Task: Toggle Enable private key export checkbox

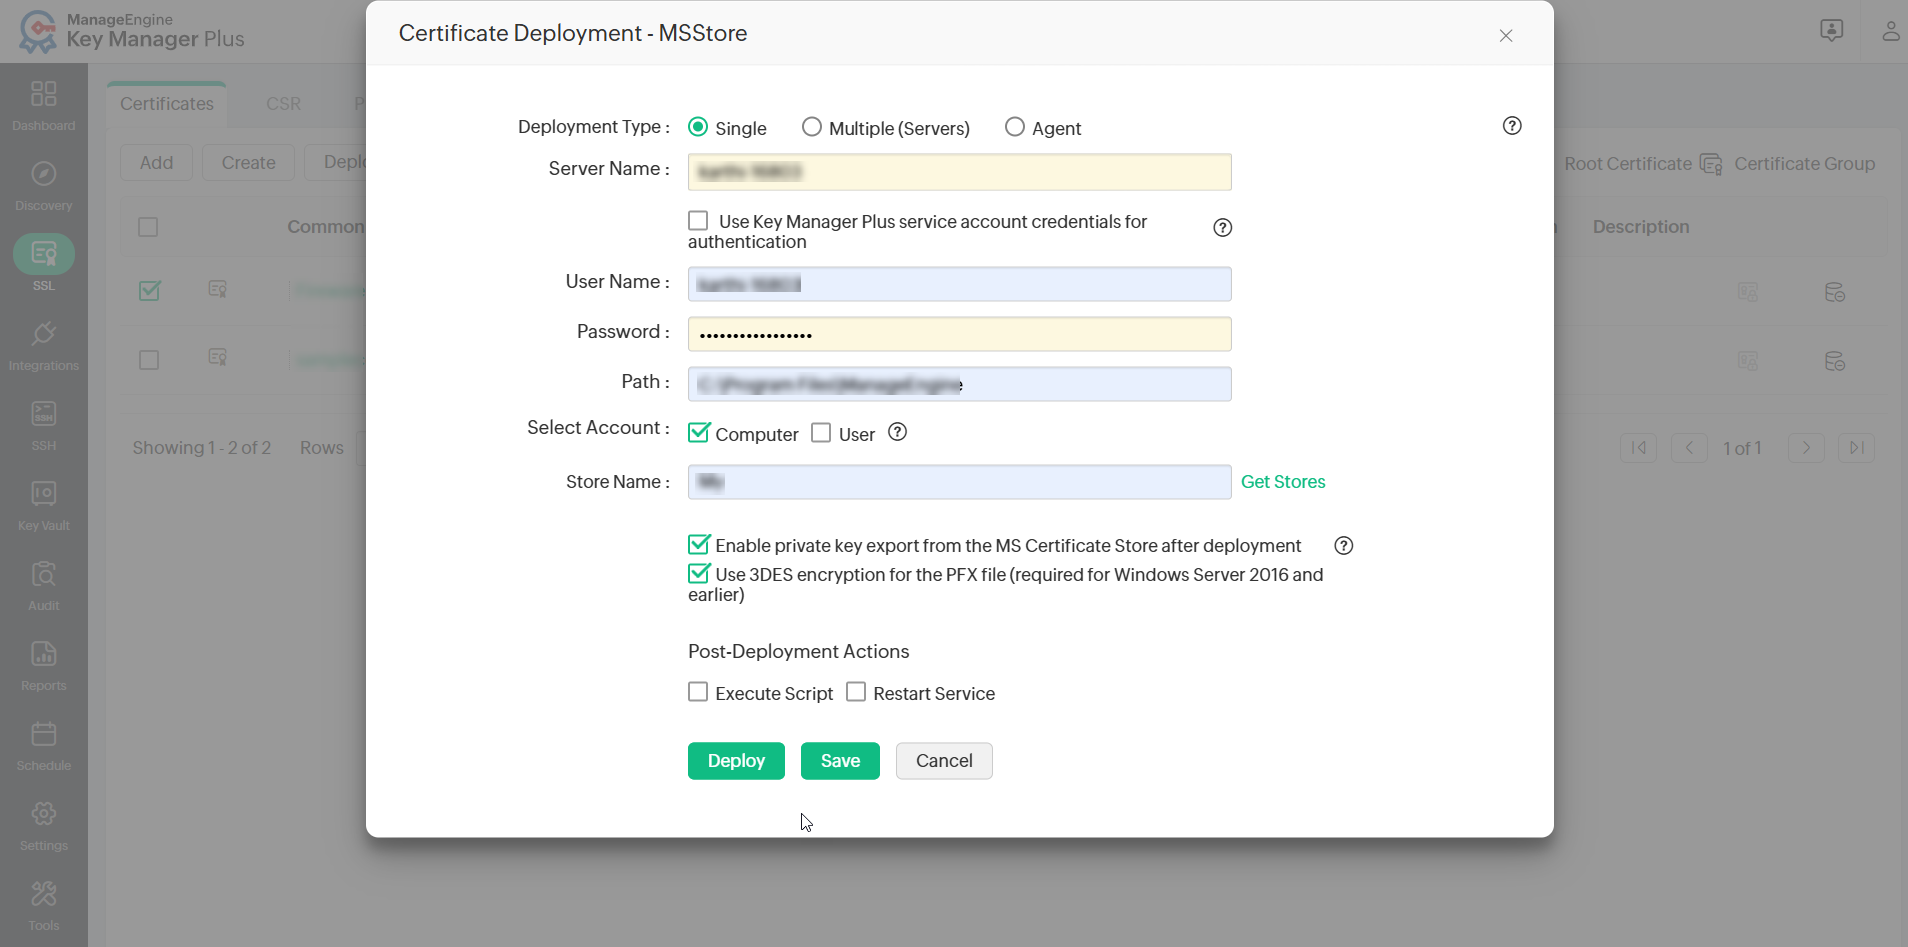Action: point(699,544)
